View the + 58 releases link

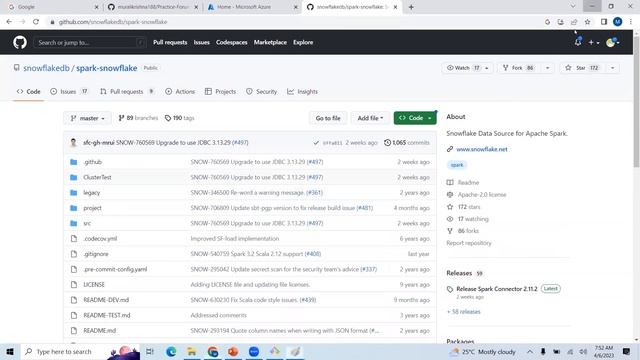click(x=464, y=312)
